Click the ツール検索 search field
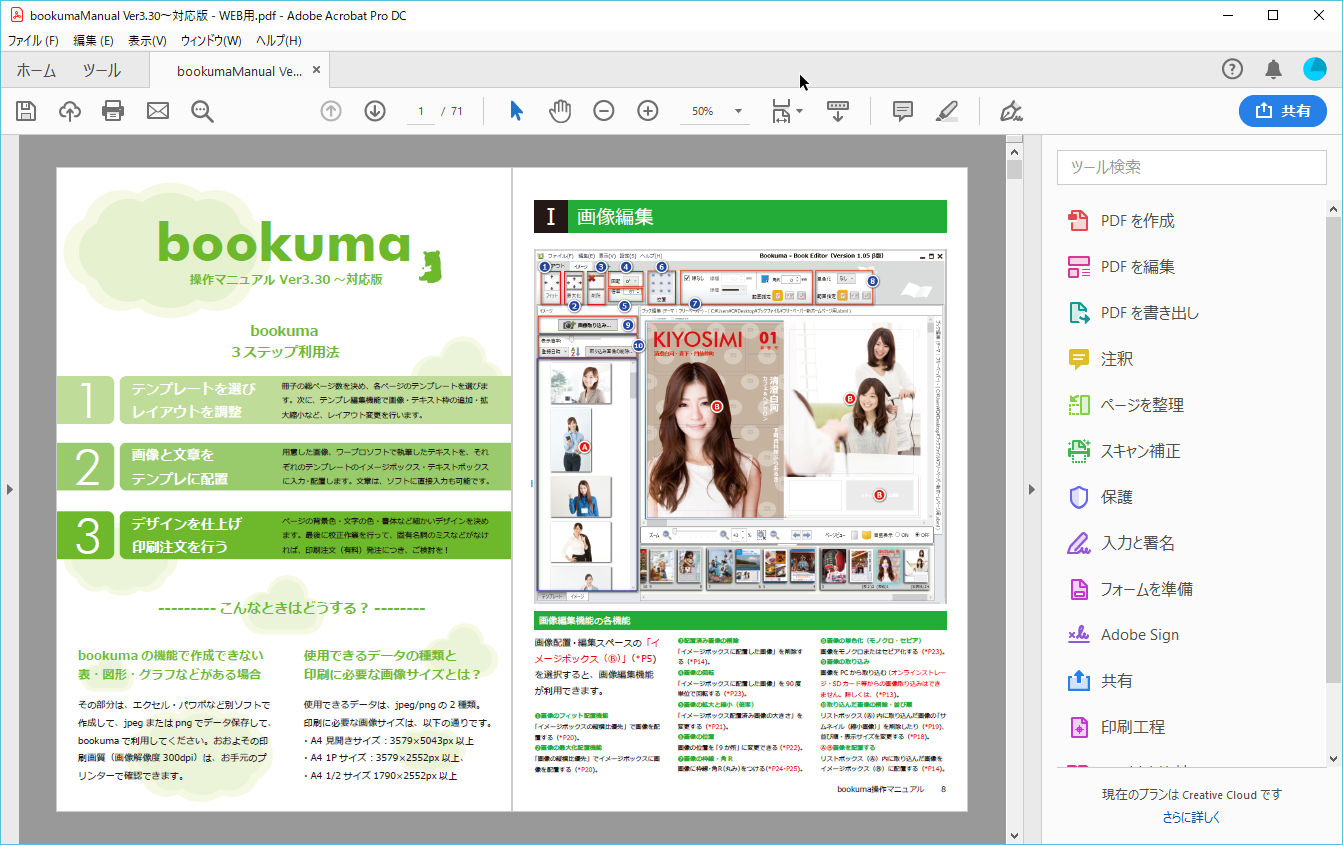Image resolution: width=1343 pixels, height=845 pixels. pos(1191,167)
